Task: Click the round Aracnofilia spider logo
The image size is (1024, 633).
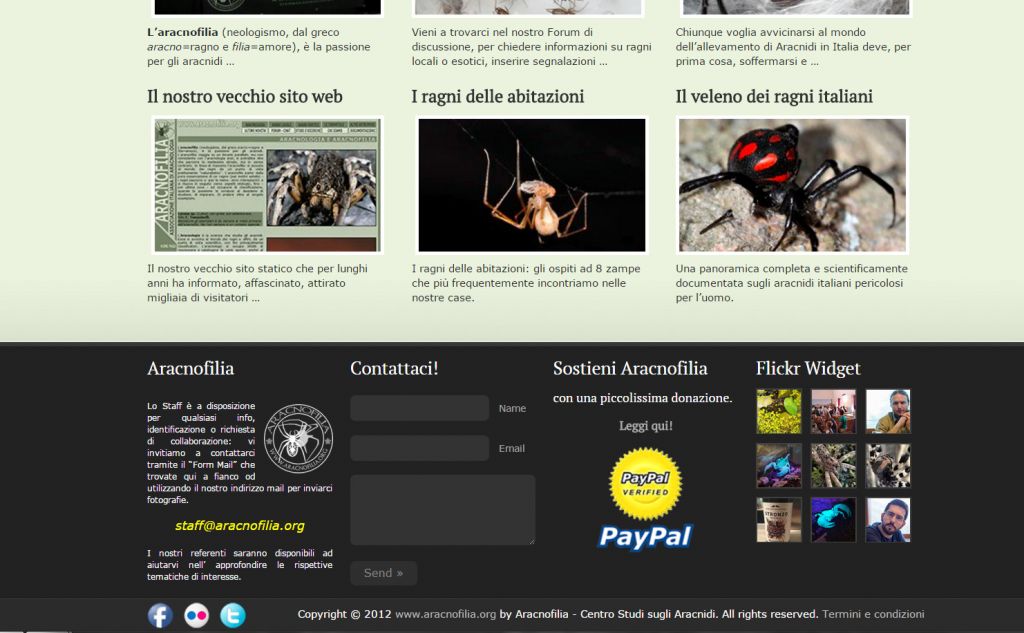Action: [x=298, y=437]
